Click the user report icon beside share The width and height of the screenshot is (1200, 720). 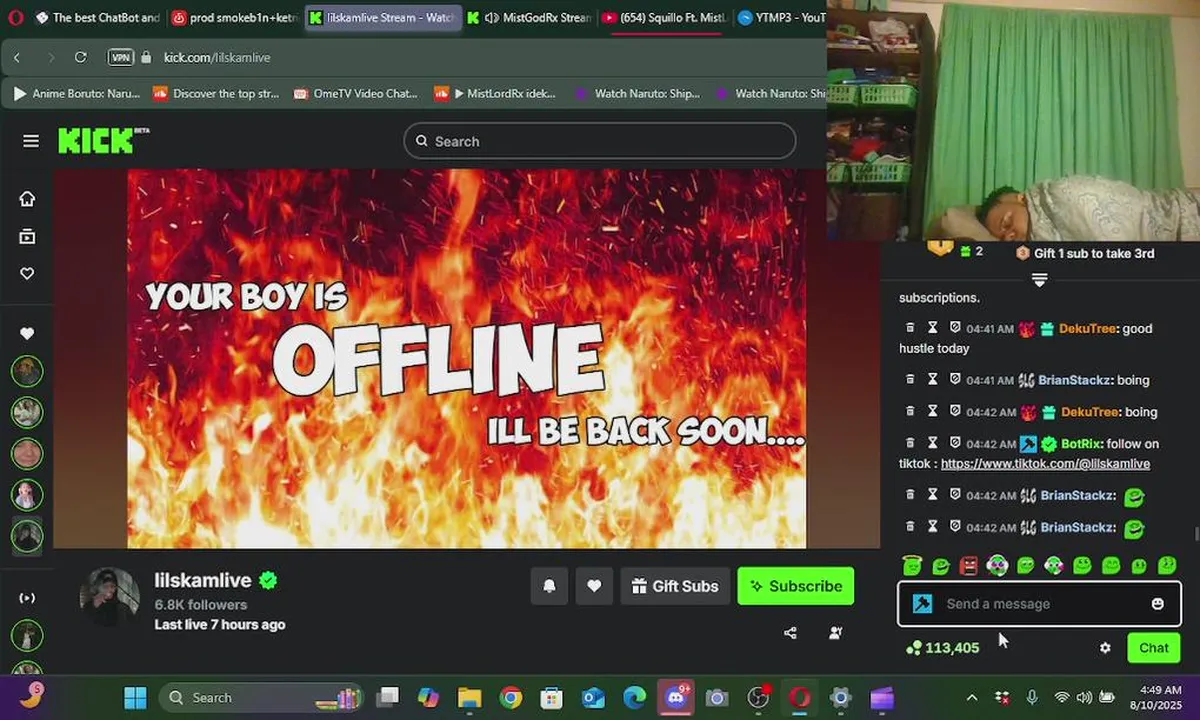point(835,633)
